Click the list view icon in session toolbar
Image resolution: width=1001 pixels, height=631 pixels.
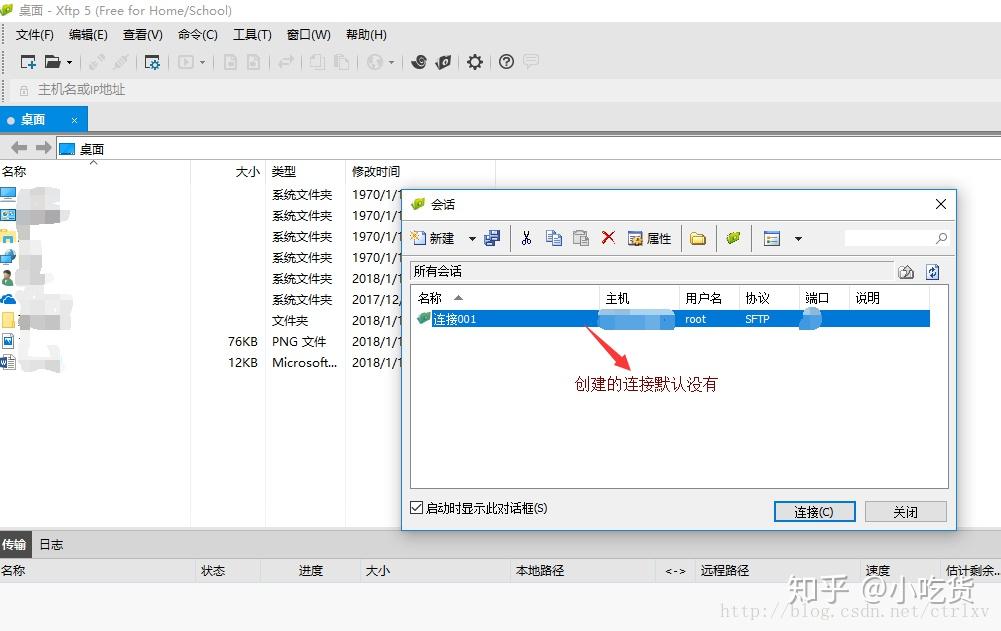772,238
